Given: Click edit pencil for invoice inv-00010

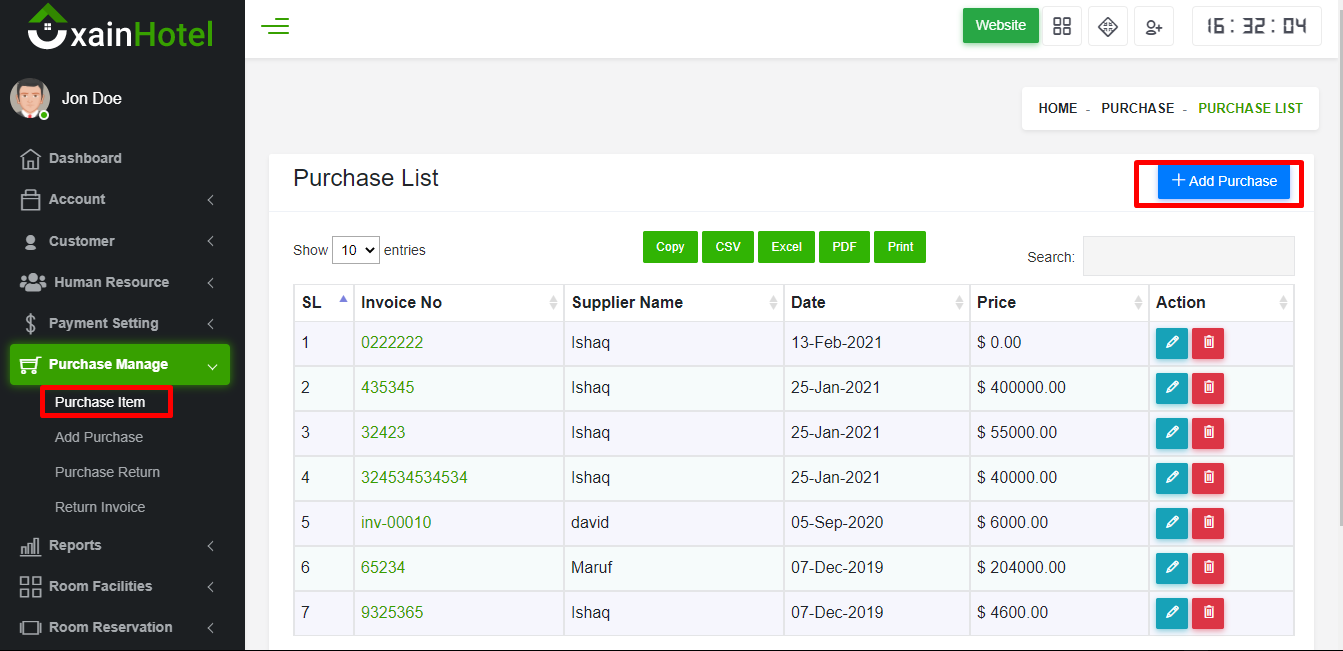Looking at the screenshot, I should coord(1171,523).
